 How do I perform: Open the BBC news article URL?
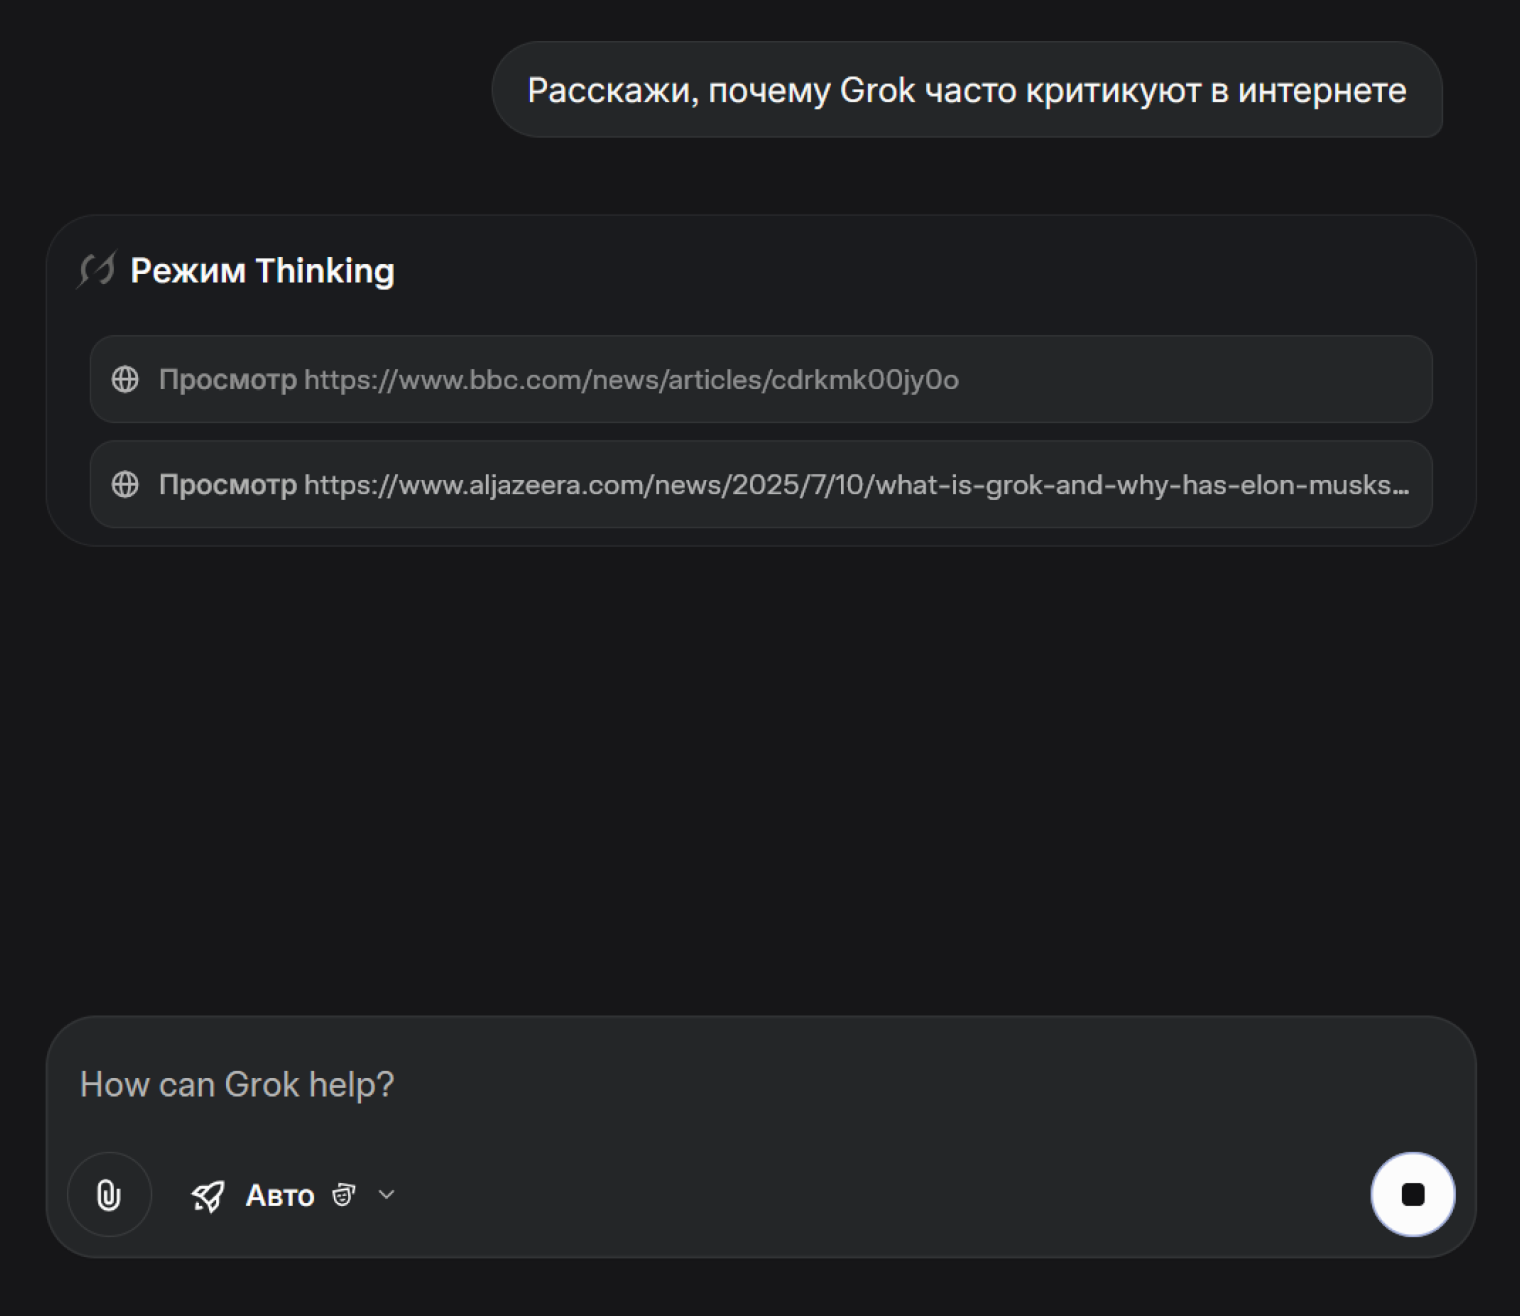(631, 380)
